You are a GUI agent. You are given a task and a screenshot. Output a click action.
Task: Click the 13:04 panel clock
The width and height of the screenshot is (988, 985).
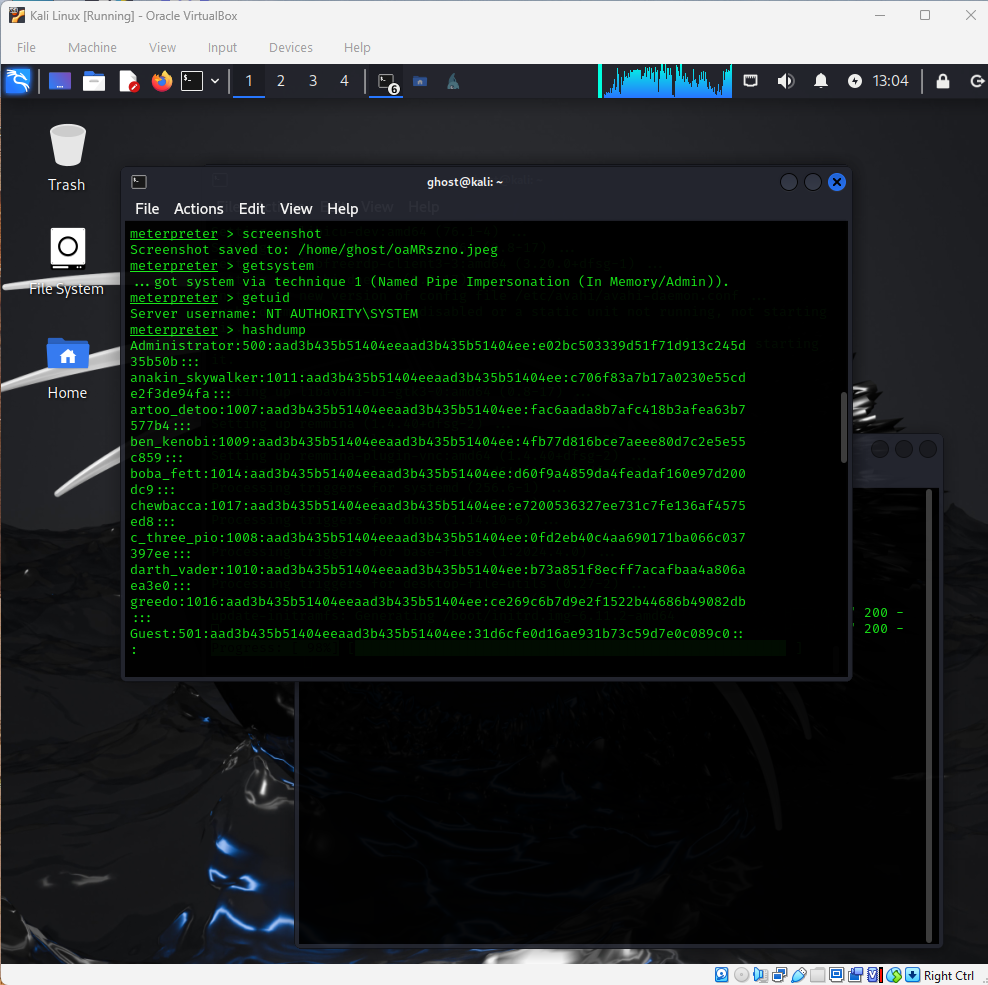point(890,81)
